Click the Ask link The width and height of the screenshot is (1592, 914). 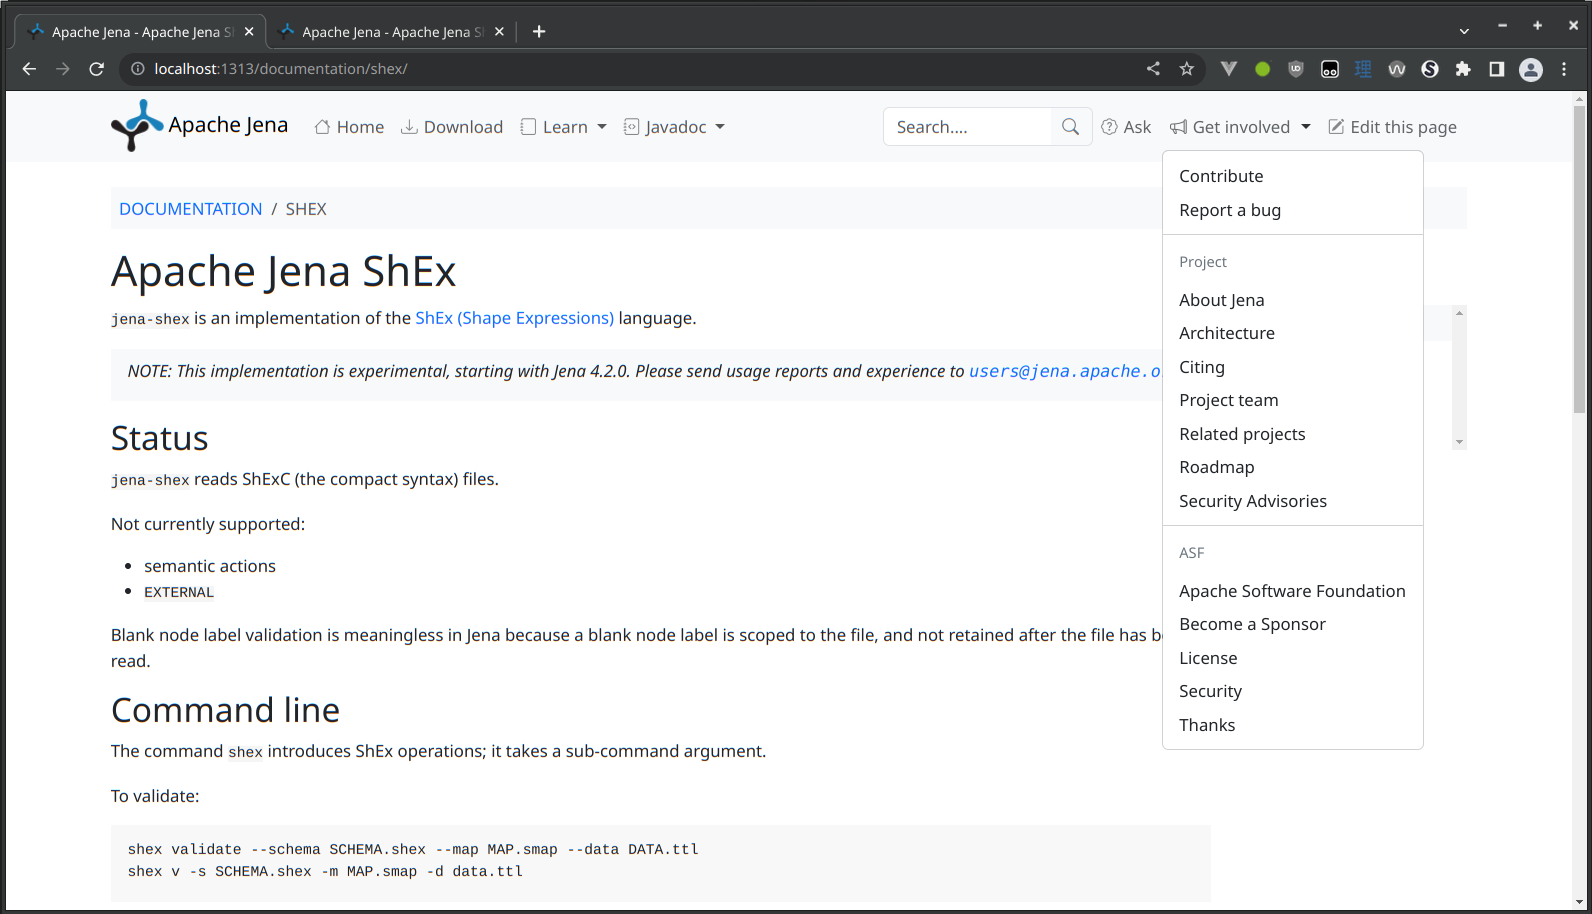(x=1126, y=127)
